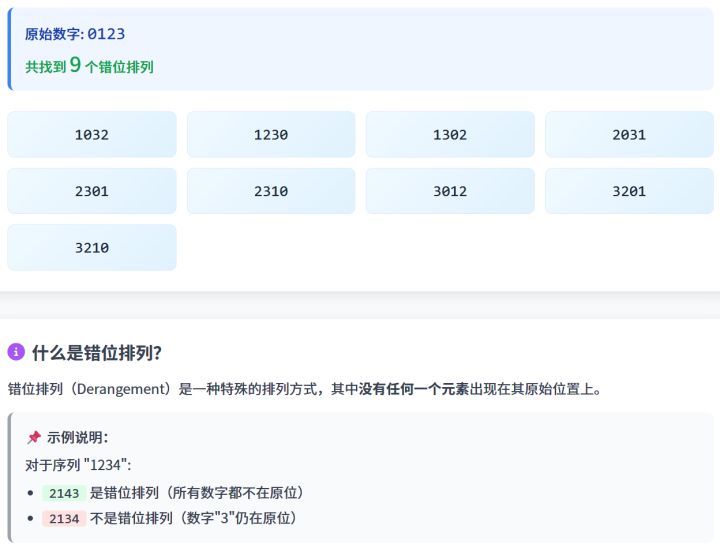Click the 共找到 个错位排列 summary line
Image resolution: width=720 pixels, height=552 pixels.
[x=90, y=66]
